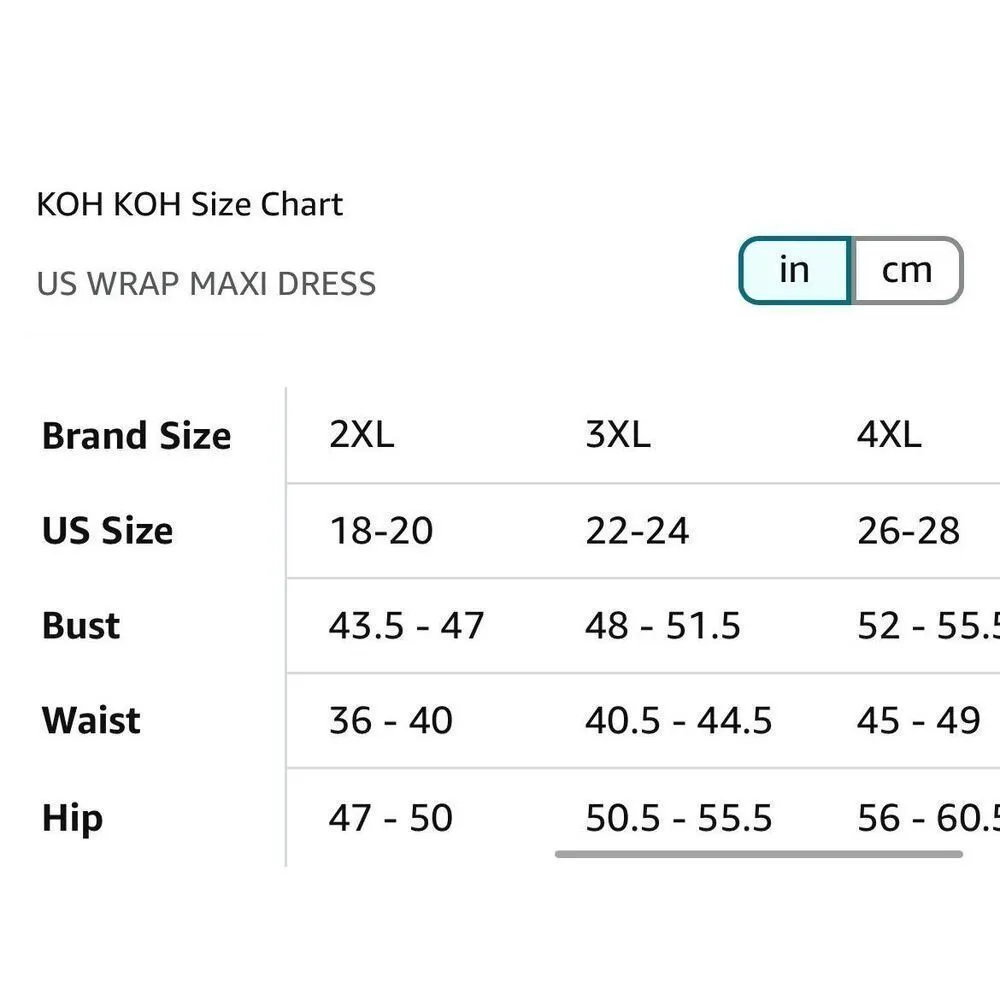Select the 3XL brand size cell
The image size is (1000, 1000).
tap(618, 436)
